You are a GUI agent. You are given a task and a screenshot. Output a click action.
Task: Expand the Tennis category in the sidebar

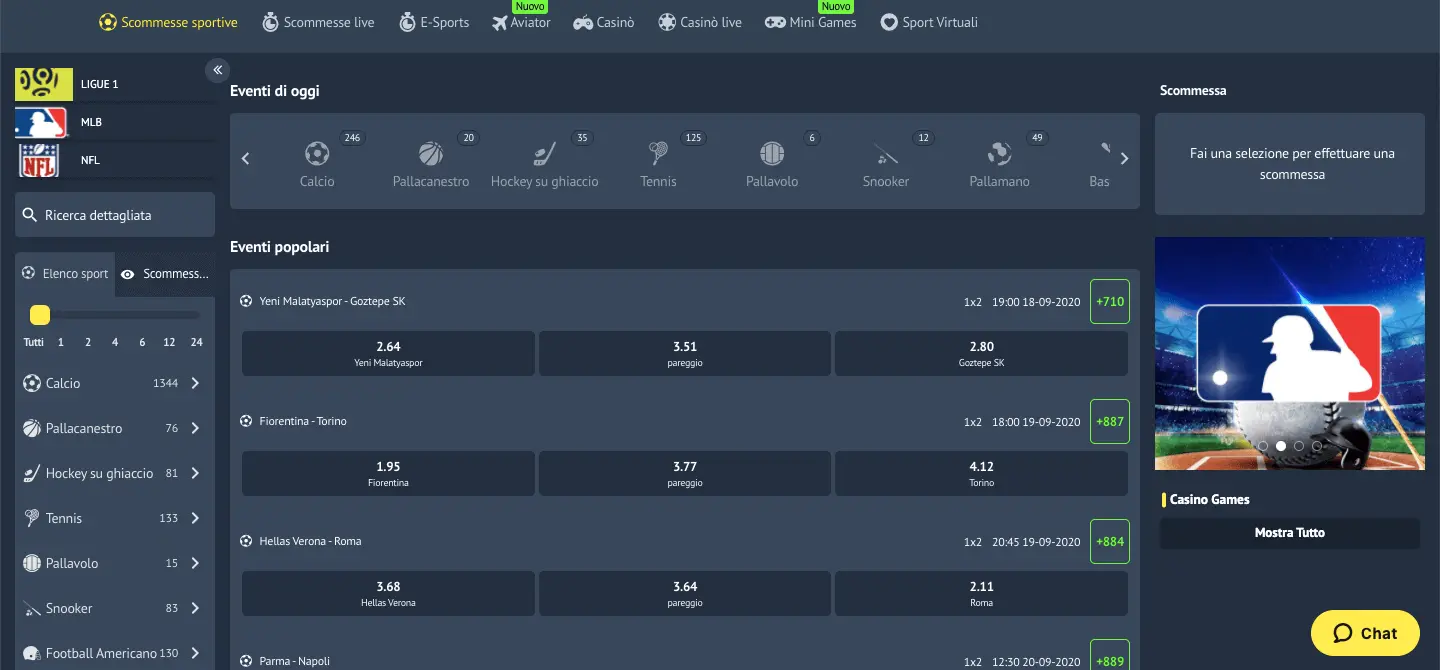(x=195, y=518)
